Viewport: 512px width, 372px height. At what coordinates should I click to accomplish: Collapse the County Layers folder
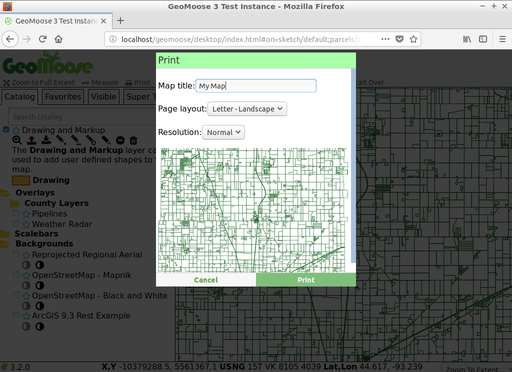(x=14, y=203)
